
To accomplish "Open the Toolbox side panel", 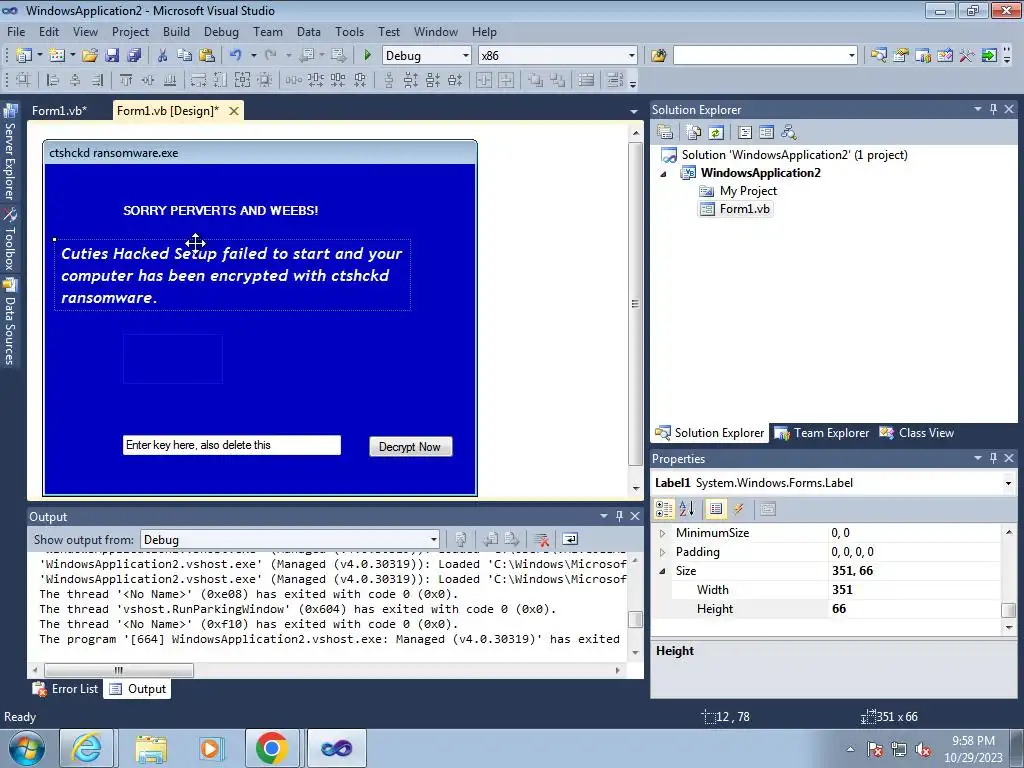I will (x=10, y=240).
